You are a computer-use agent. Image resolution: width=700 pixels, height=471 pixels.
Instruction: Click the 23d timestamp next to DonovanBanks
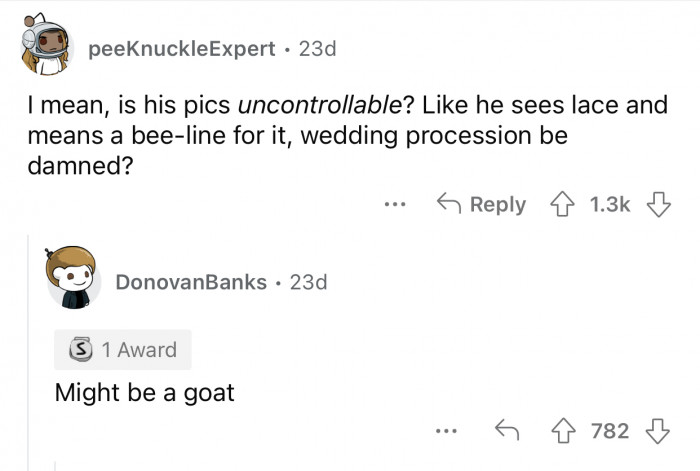coord(308,282)
